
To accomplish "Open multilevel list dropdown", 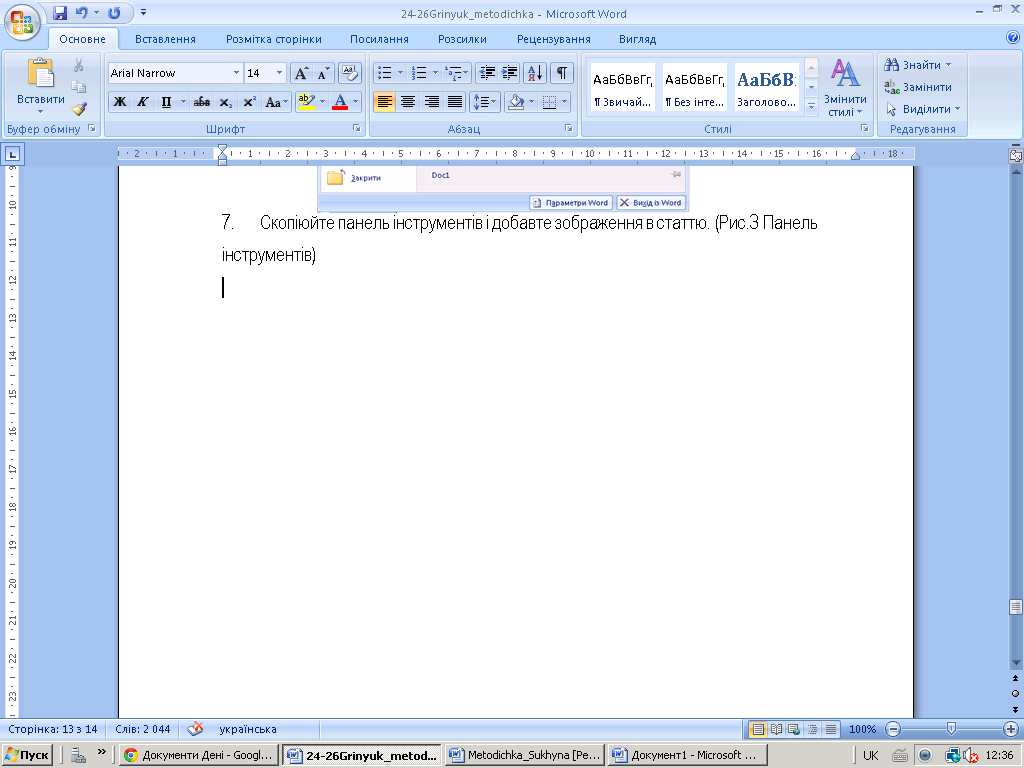I will pos(465,73).
